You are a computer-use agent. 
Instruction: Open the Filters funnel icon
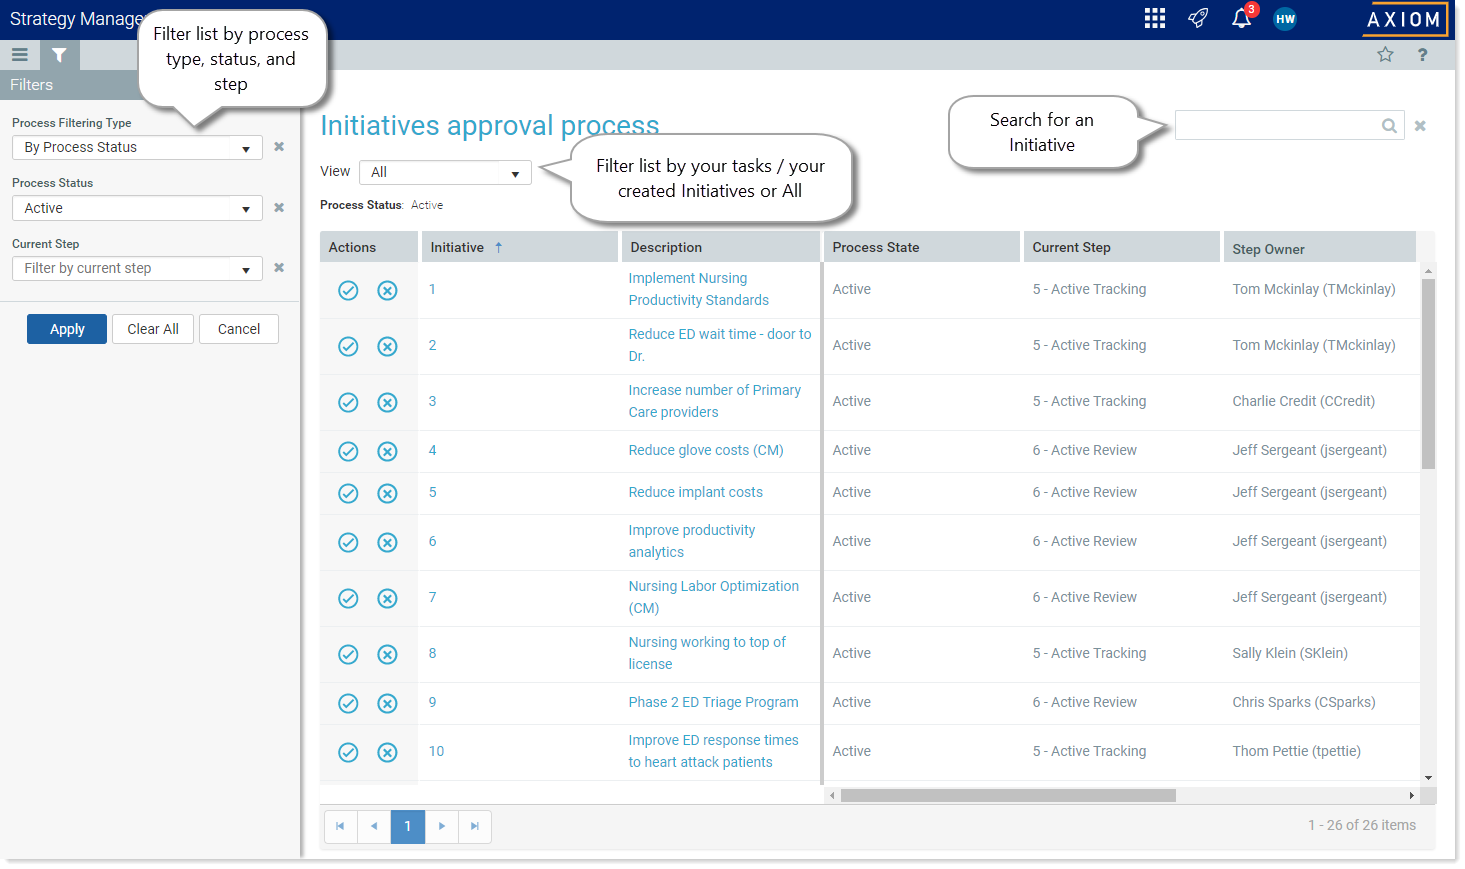(59, 55)
